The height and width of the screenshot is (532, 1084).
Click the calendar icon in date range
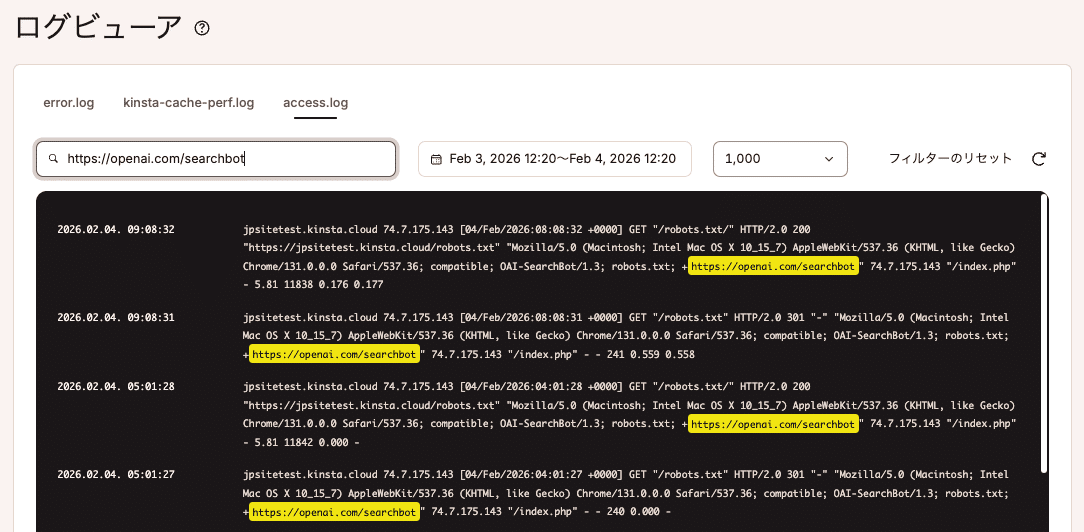pos(436,159)
